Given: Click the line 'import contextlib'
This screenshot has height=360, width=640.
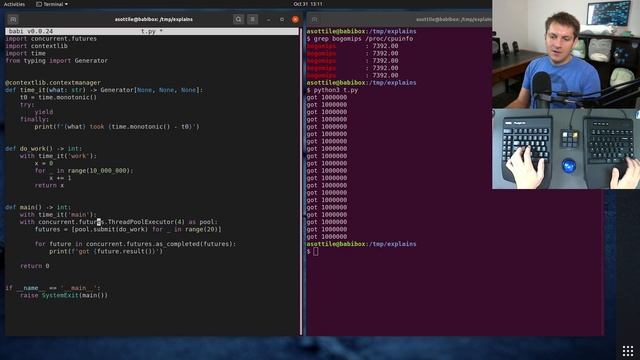Looking at the screenshot, I should (36, 46).
